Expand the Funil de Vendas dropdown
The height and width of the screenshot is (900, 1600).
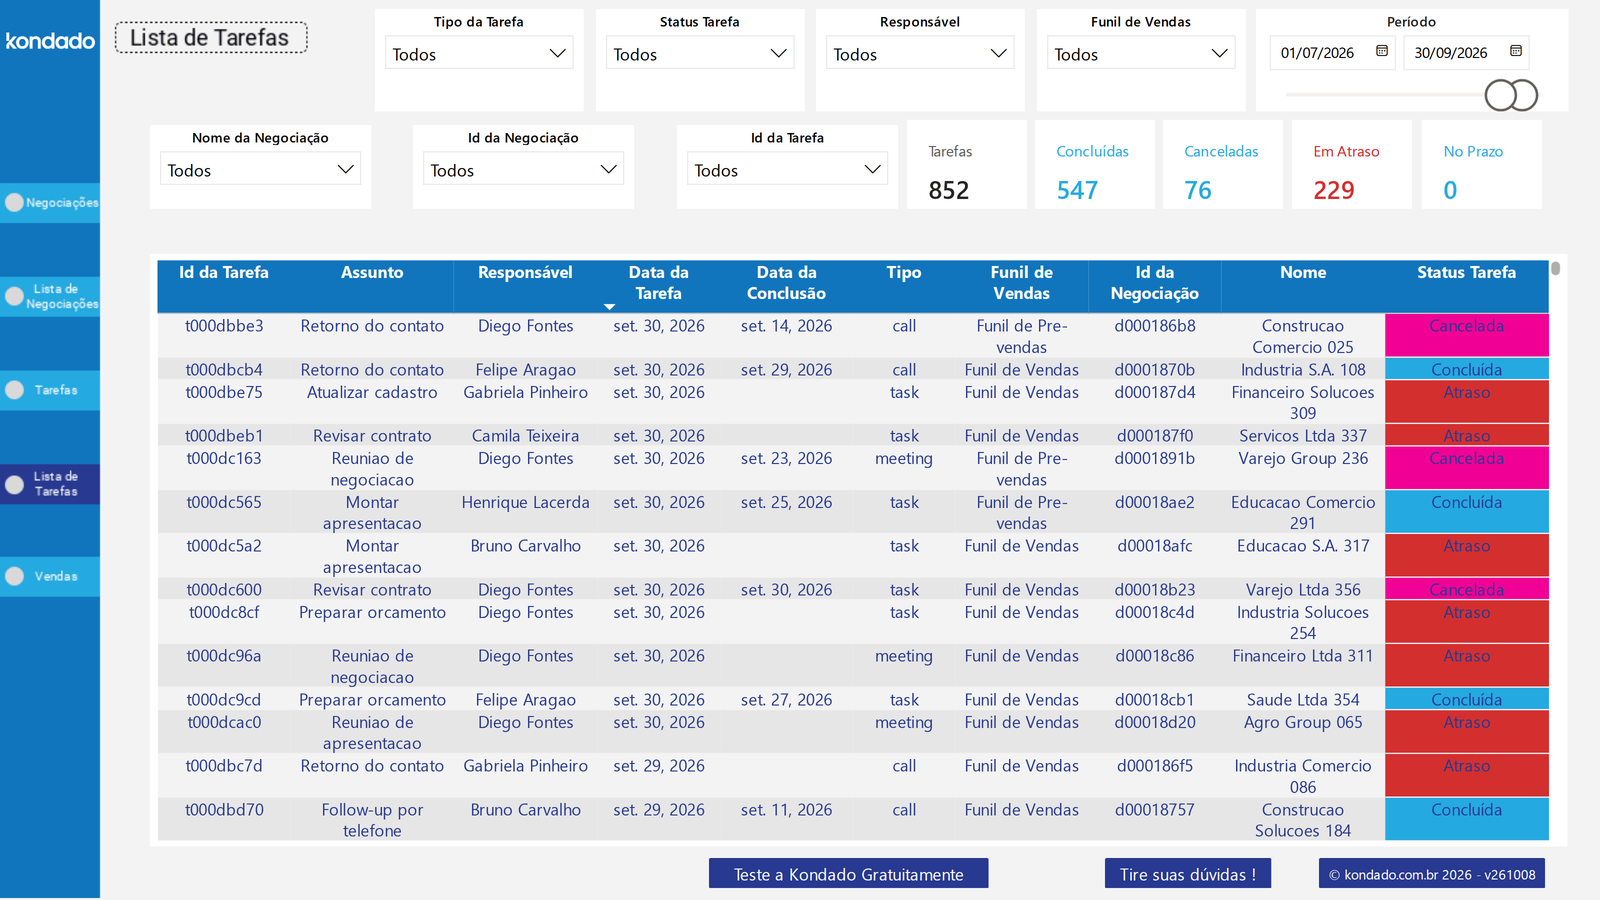coord(1141,53)
